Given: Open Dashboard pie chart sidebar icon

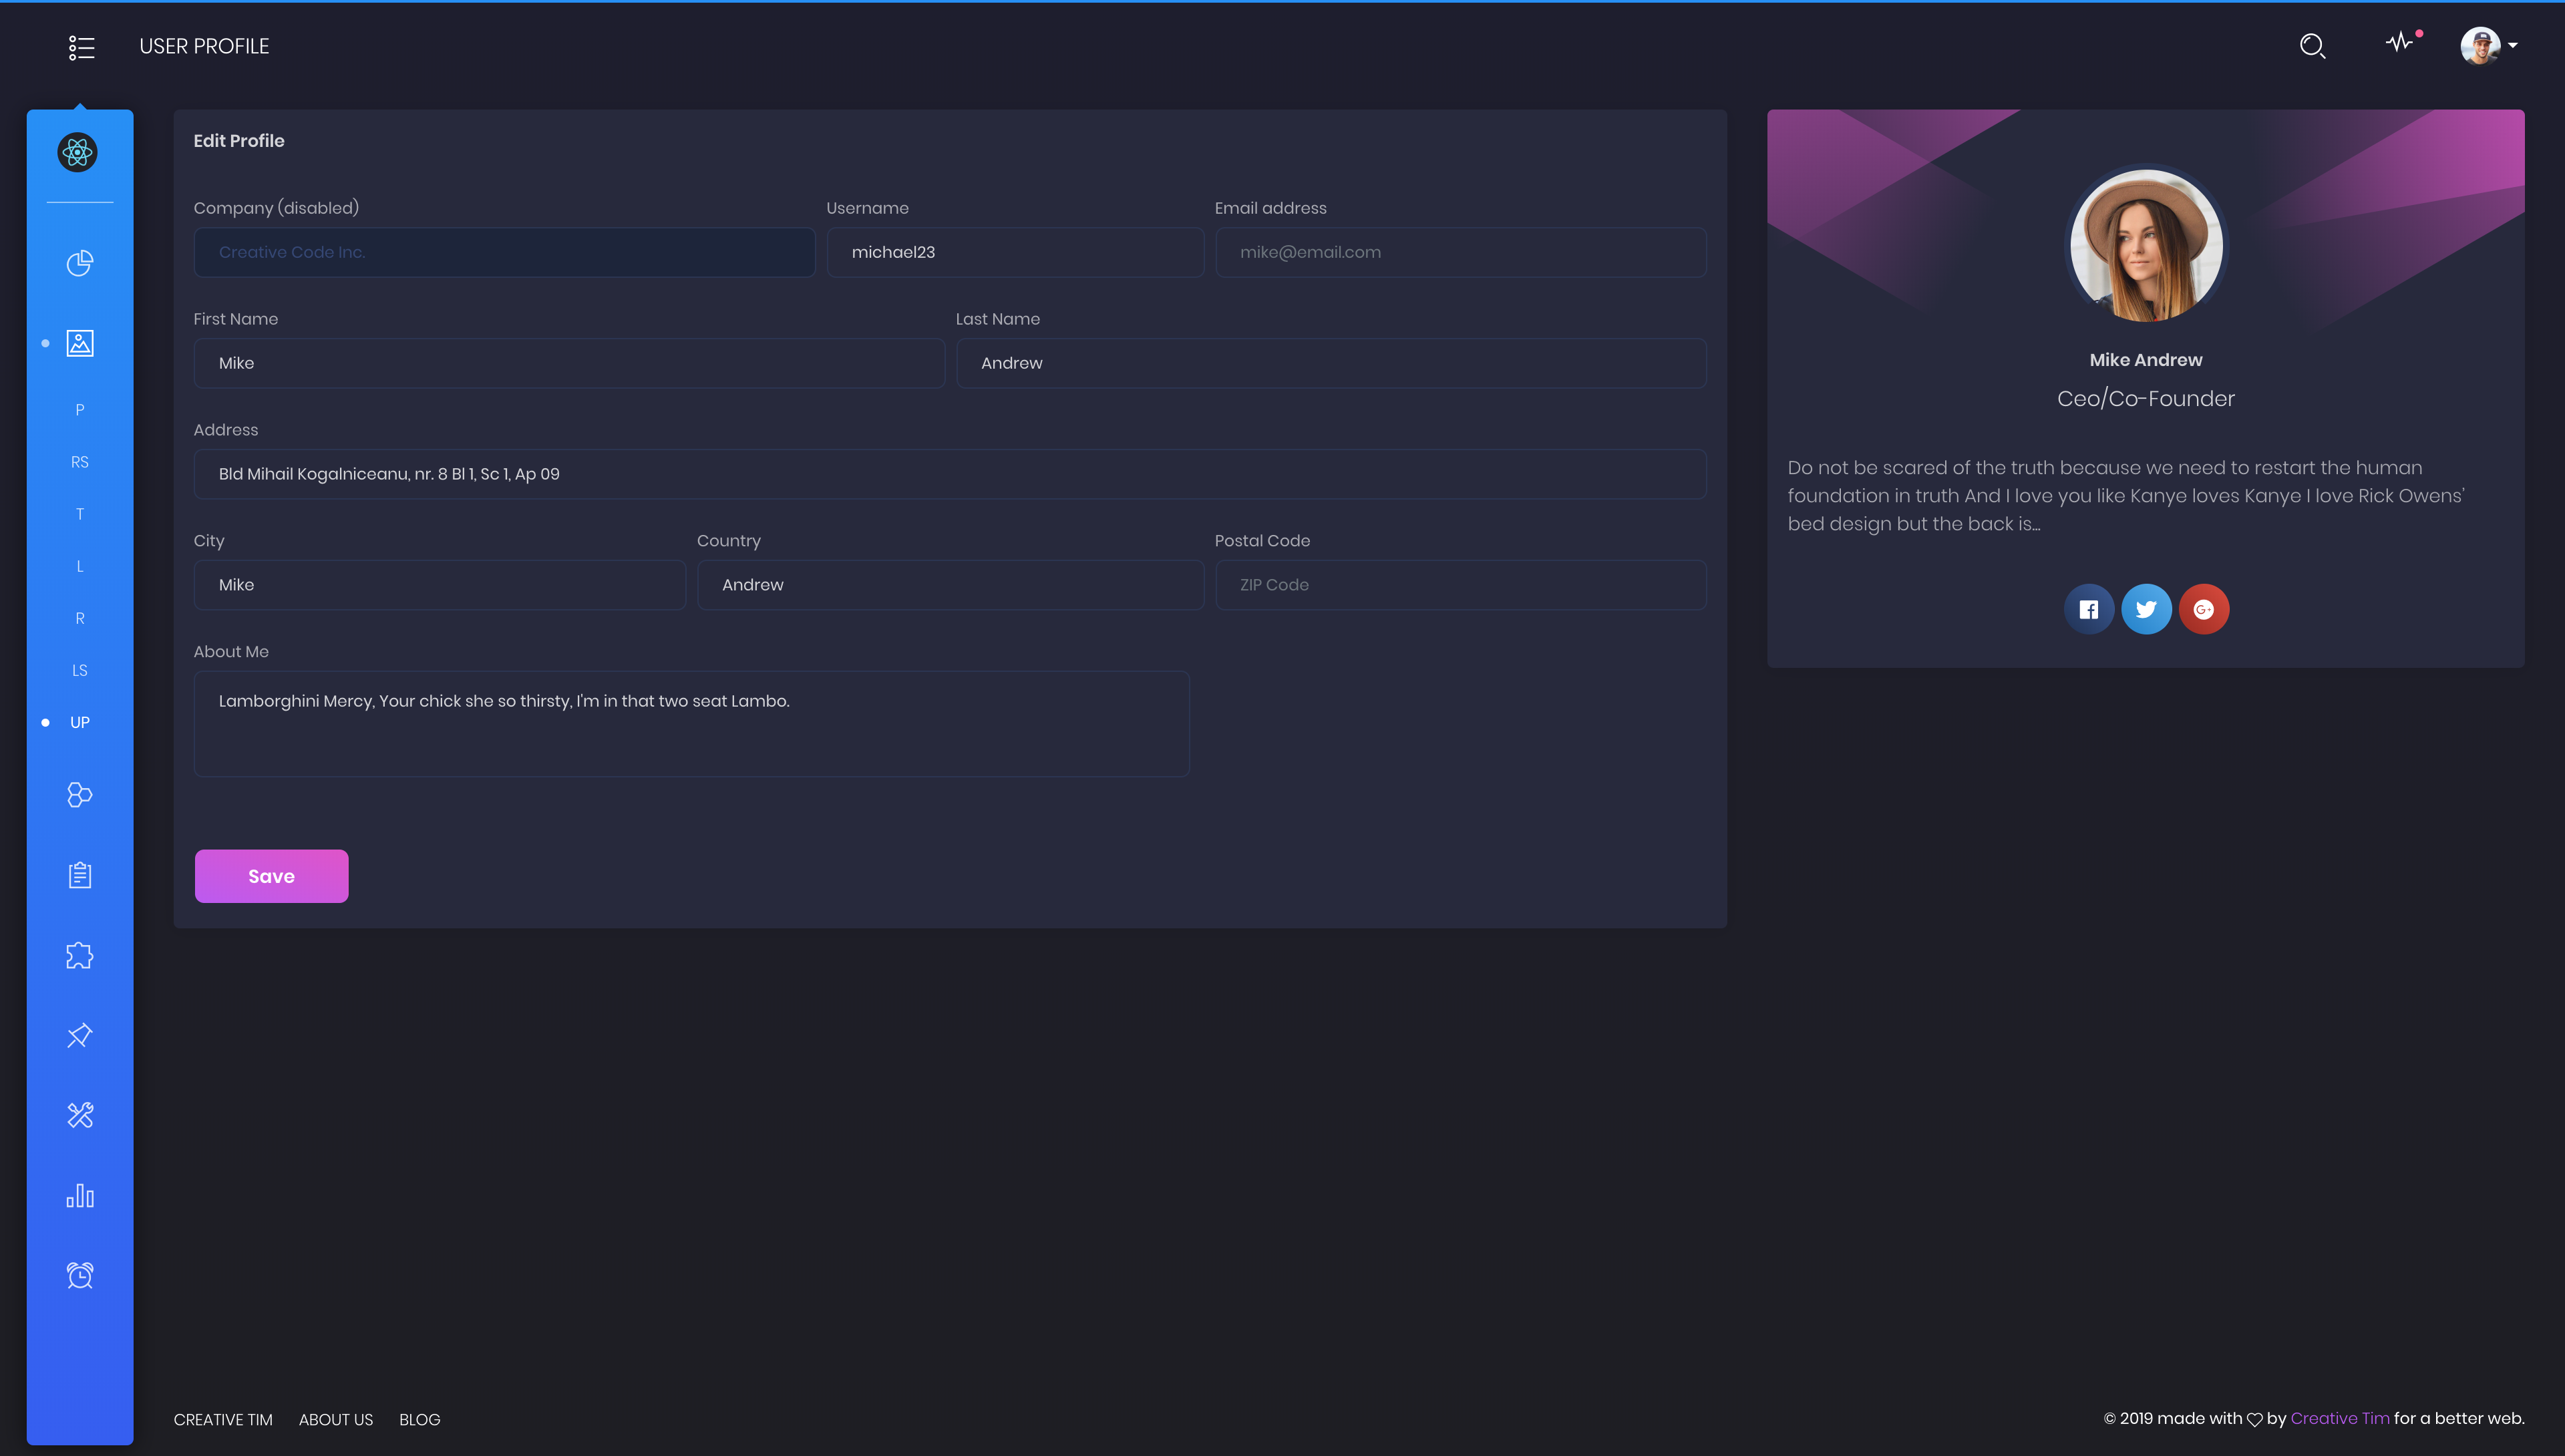Looking at the screenshot, I should tap(80, 263).
